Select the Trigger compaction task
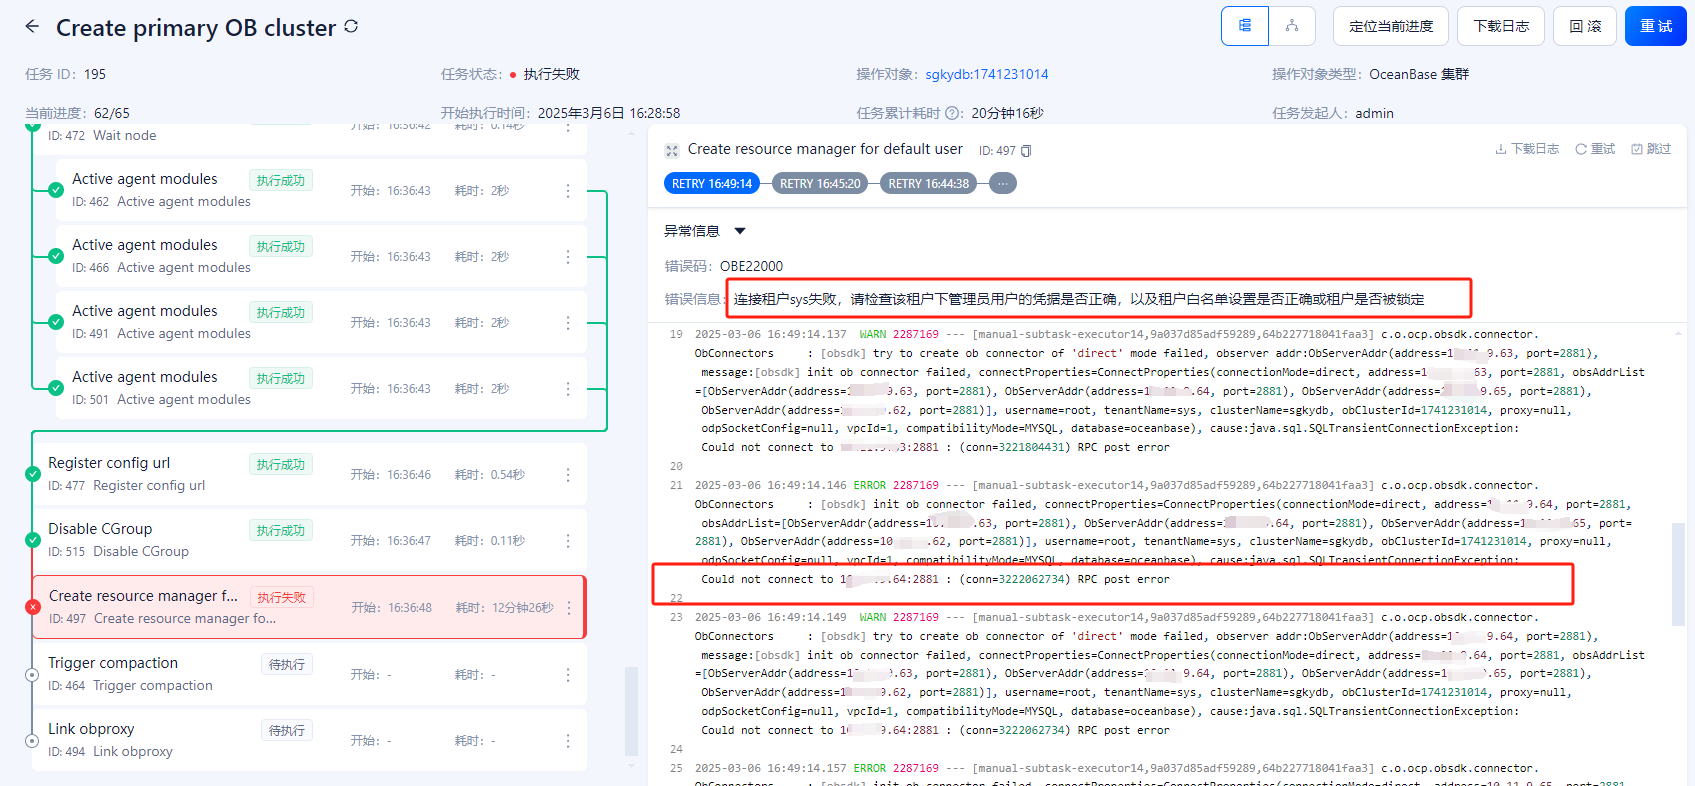Screen dimensions: 1695x786 [309, 674]
